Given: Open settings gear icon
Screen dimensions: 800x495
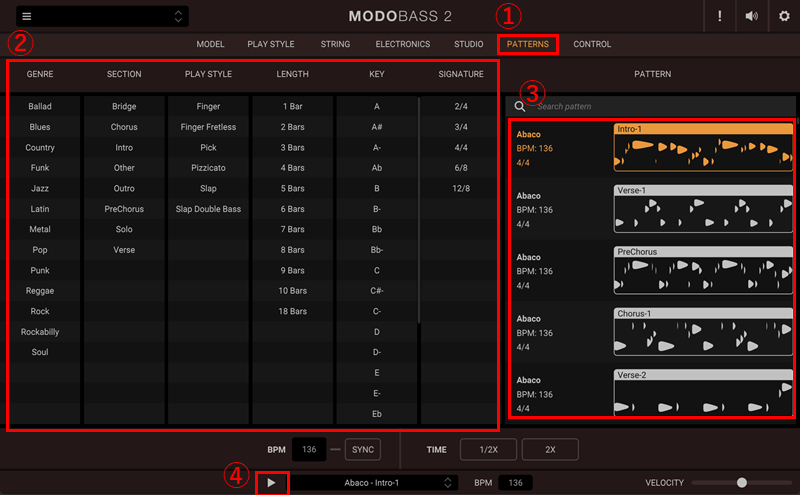Looking at the screenshot, I should click(784, 16).
